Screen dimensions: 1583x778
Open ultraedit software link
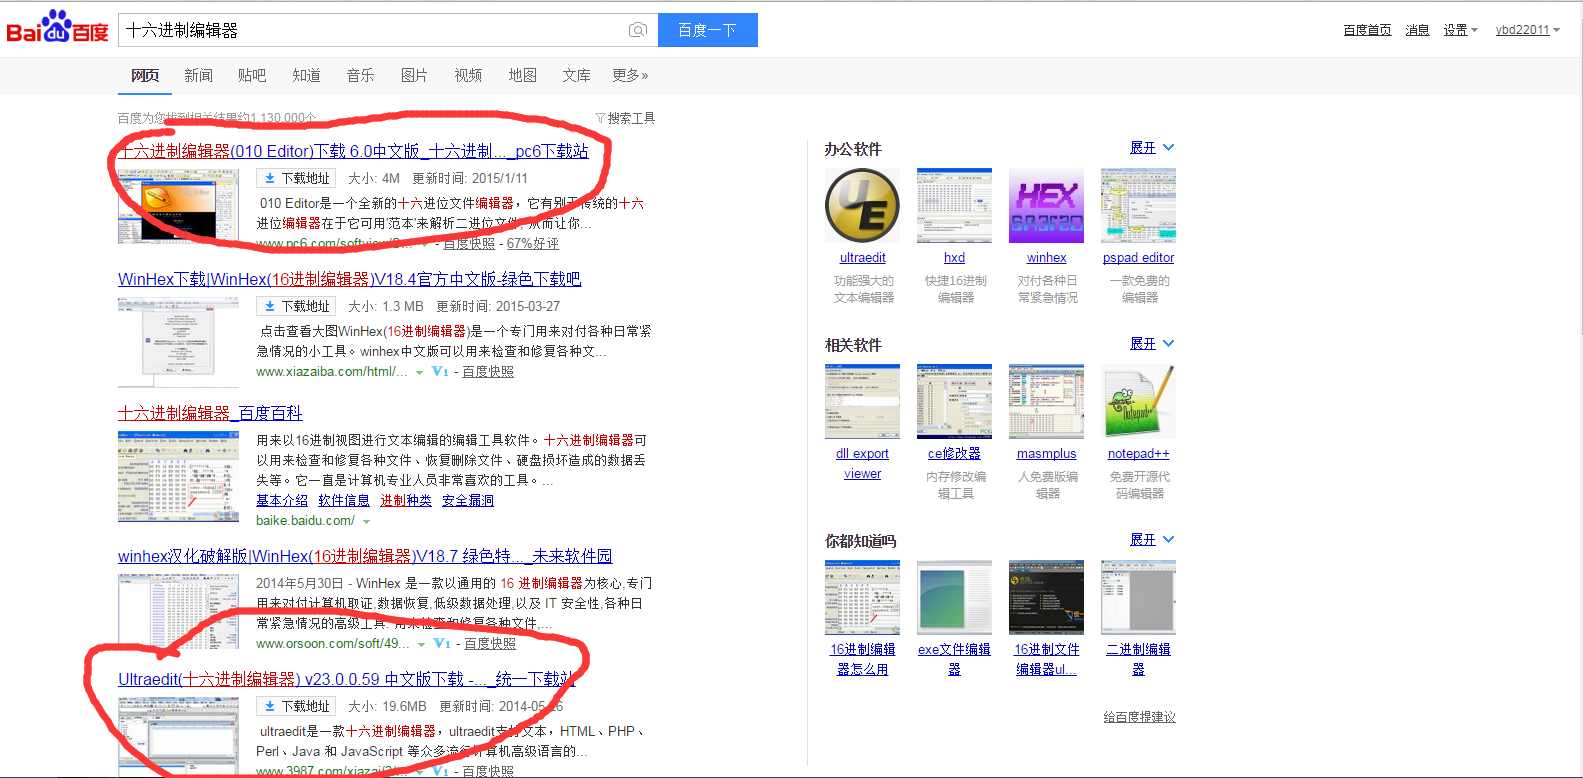pyautogui.click(x=862, y=258)
